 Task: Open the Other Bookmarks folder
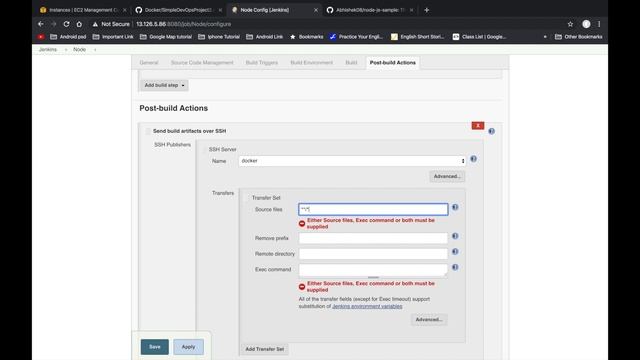pyautogui.click(x=578, y=37)
